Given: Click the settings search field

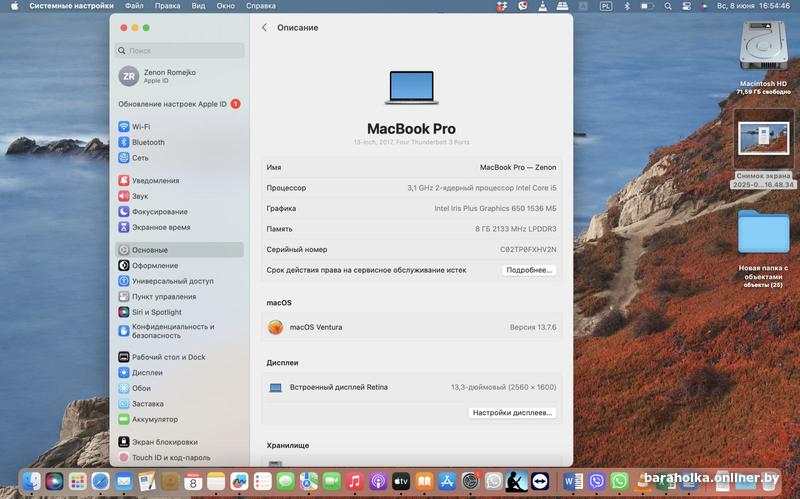Looking at the screenshot, I should click(180, 51).
